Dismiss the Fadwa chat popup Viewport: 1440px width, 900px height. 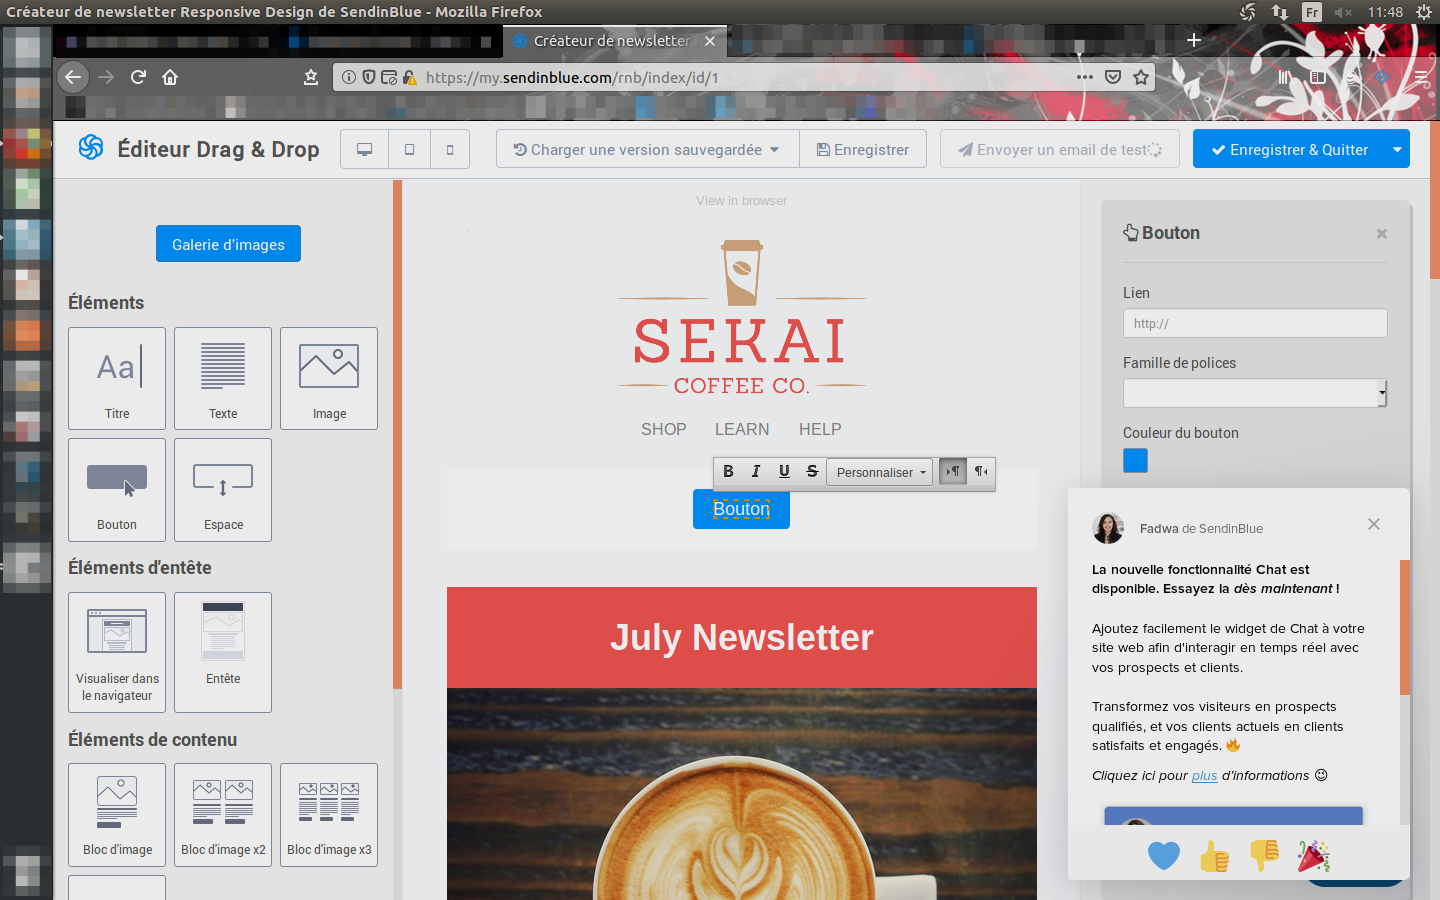(x=1374, y=524)
